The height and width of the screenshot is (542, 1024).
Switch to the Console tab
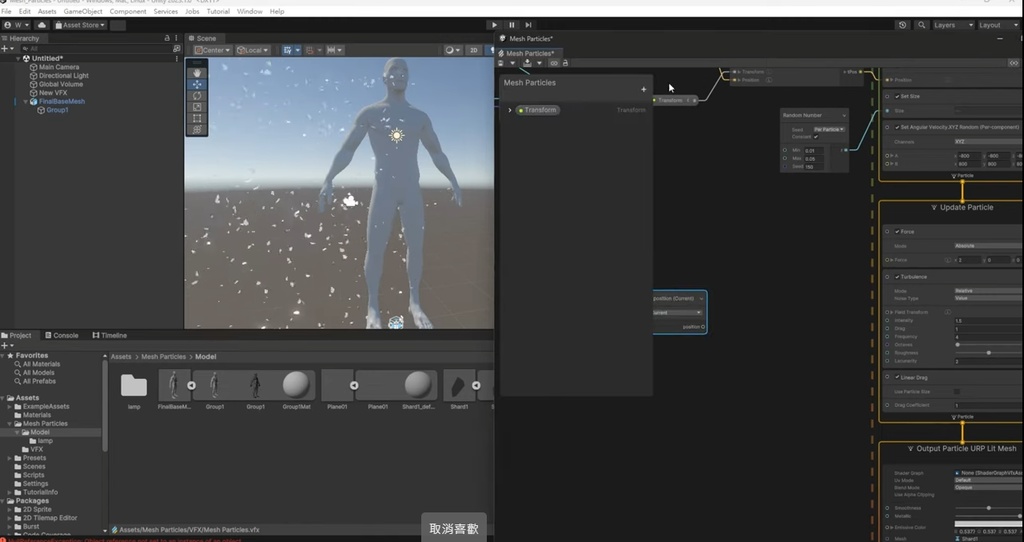tap(62, 336)
